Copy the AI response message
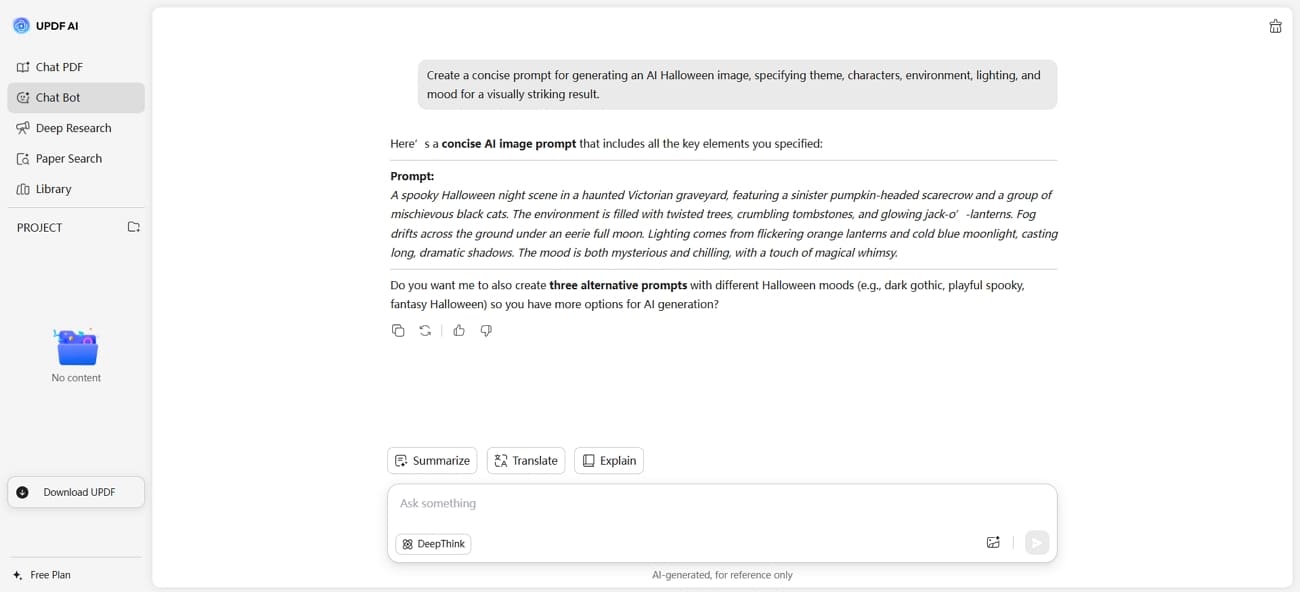 (x=398, y=330)
